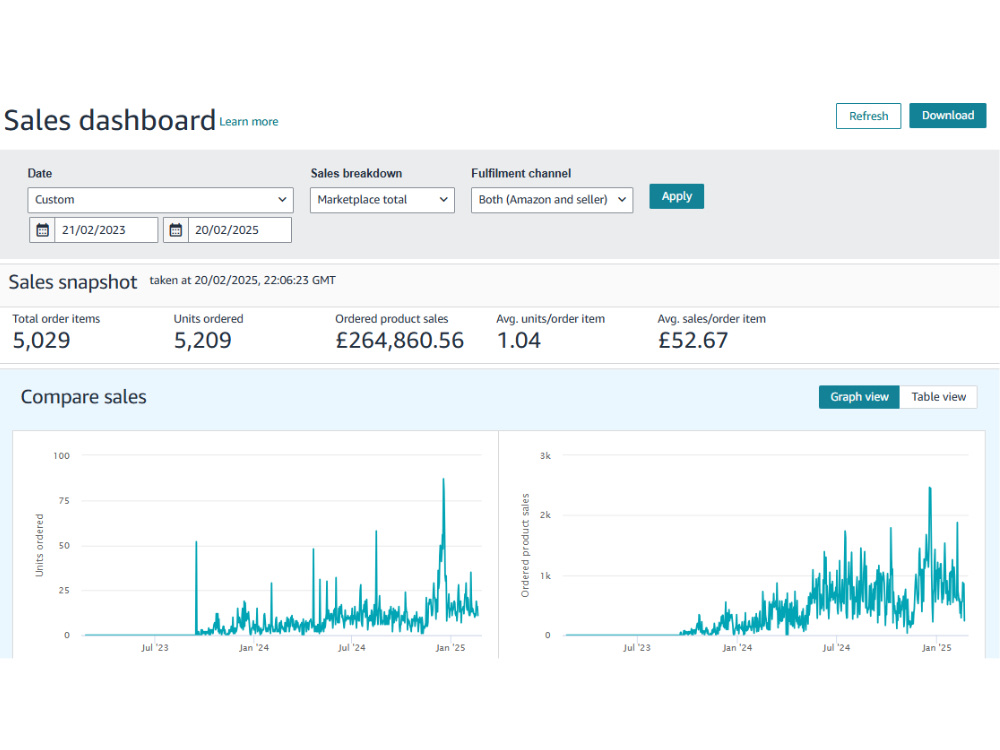Edit the 21/02/2023 start date field

107,230
